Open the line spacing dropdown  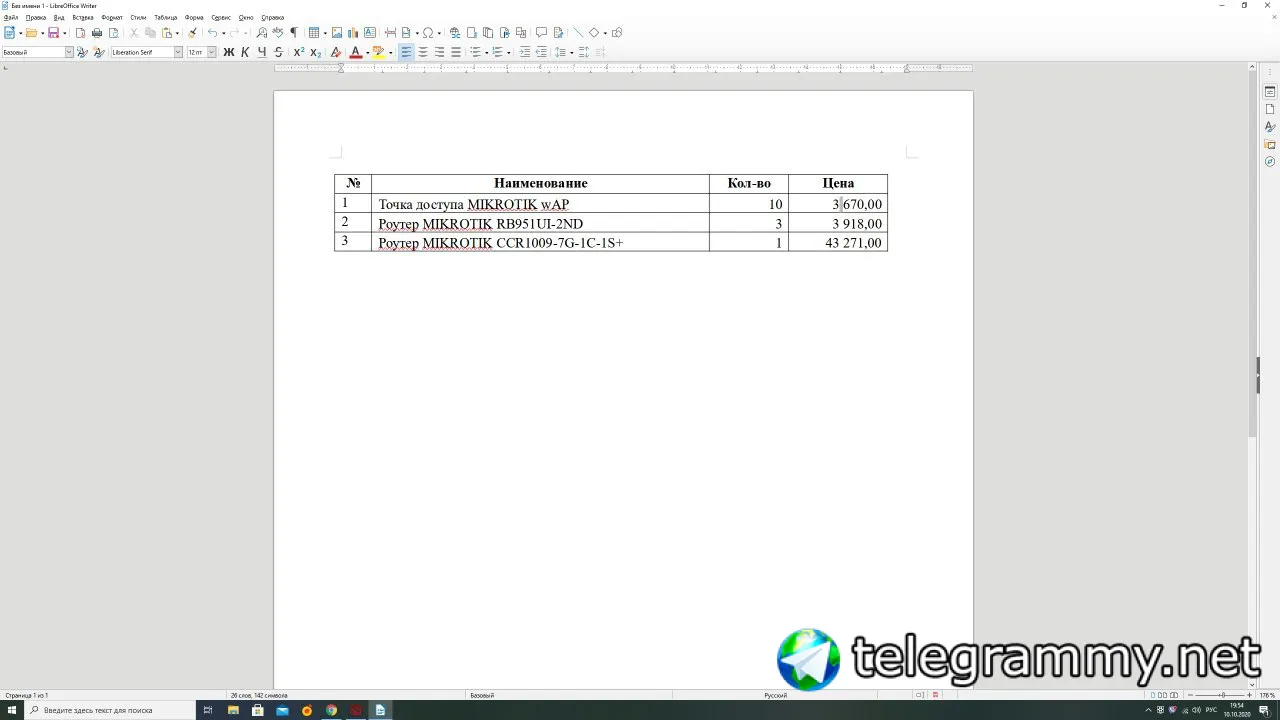tap(571, 52)
